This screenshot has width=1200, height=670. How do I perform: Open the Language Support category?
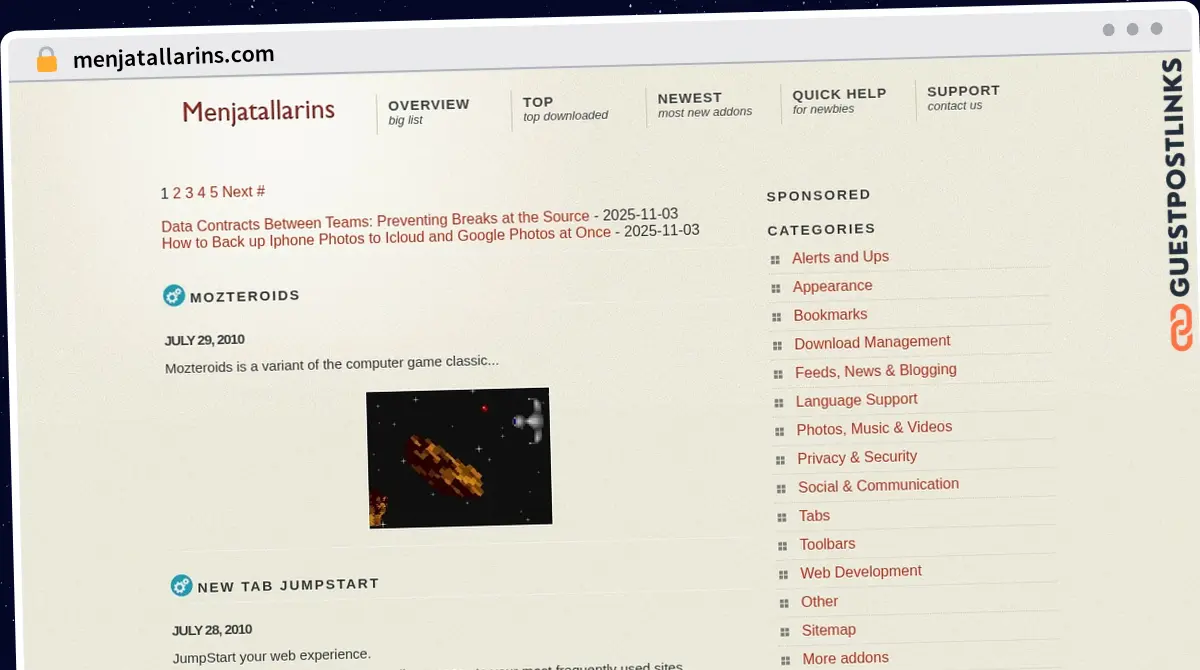856,400
